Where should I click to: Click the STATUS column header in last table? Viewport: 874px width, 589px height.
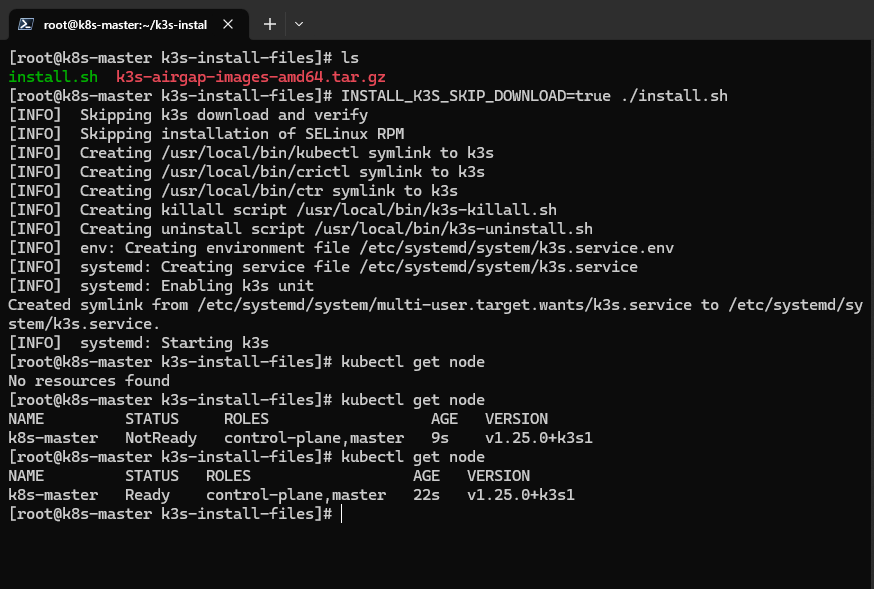152,476
